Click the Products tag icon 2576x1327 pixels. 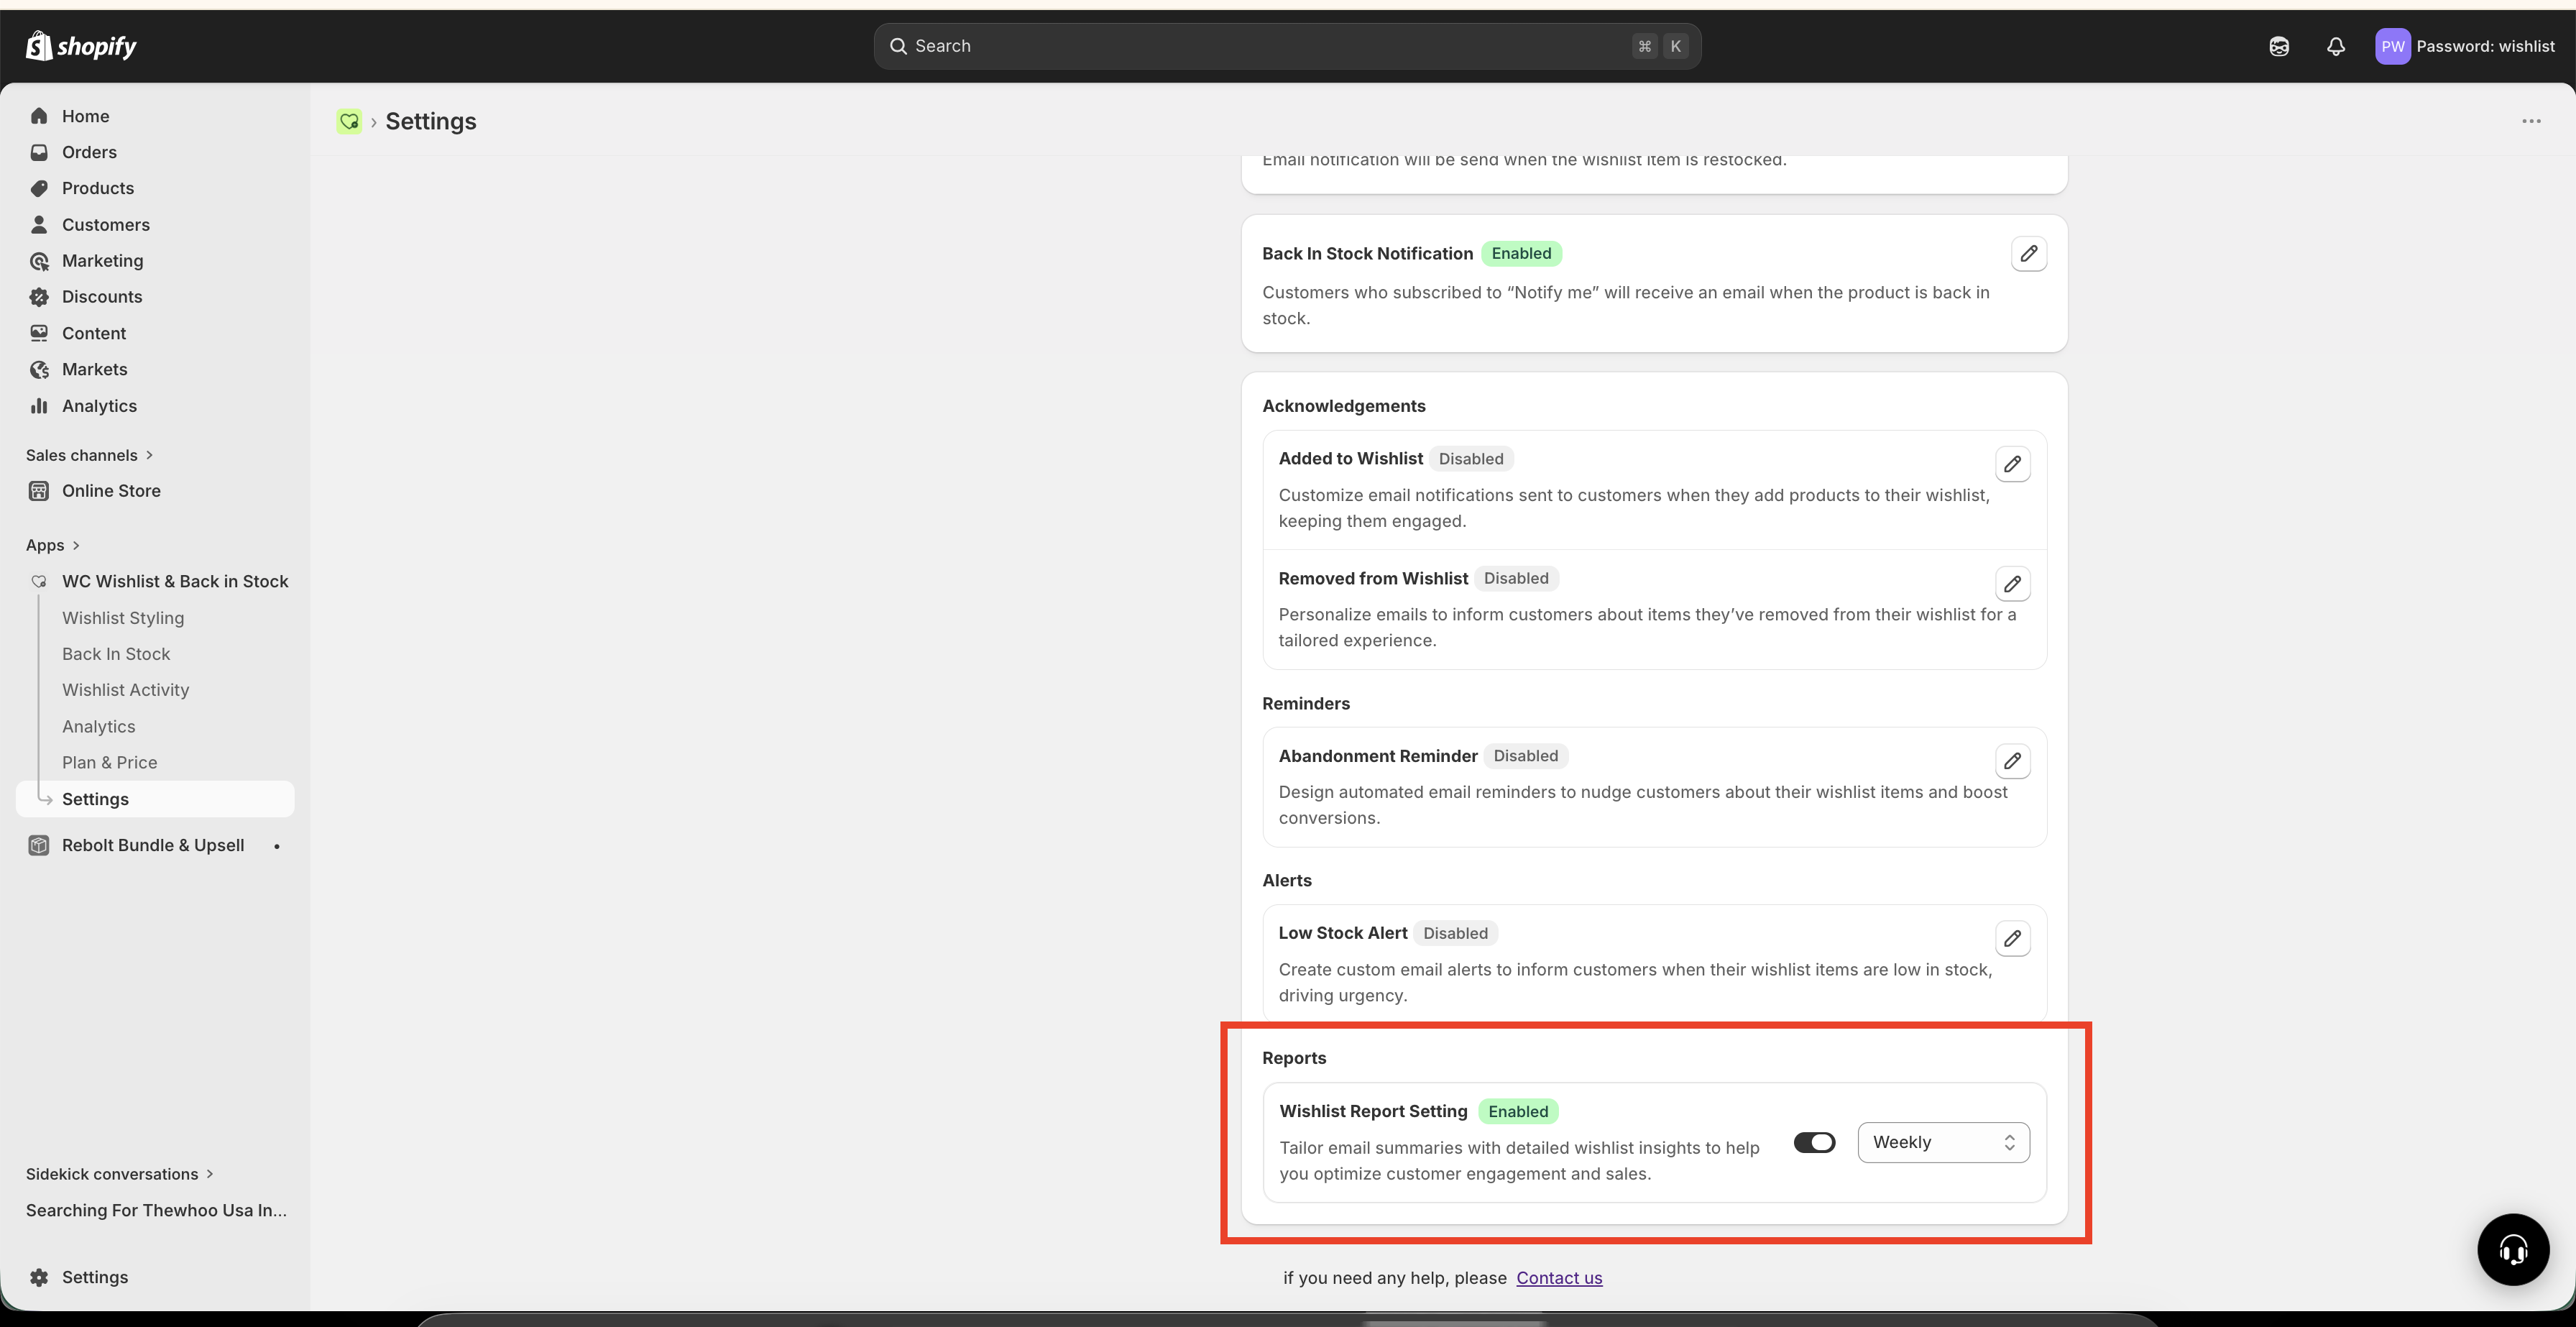(39, 188)
